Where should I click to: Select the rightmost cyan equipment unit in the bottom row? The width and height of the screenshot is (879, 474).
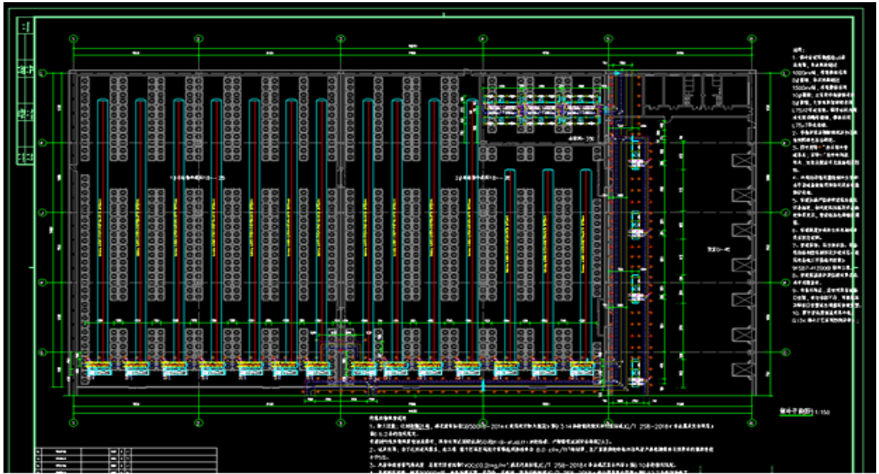coord(583,369)
